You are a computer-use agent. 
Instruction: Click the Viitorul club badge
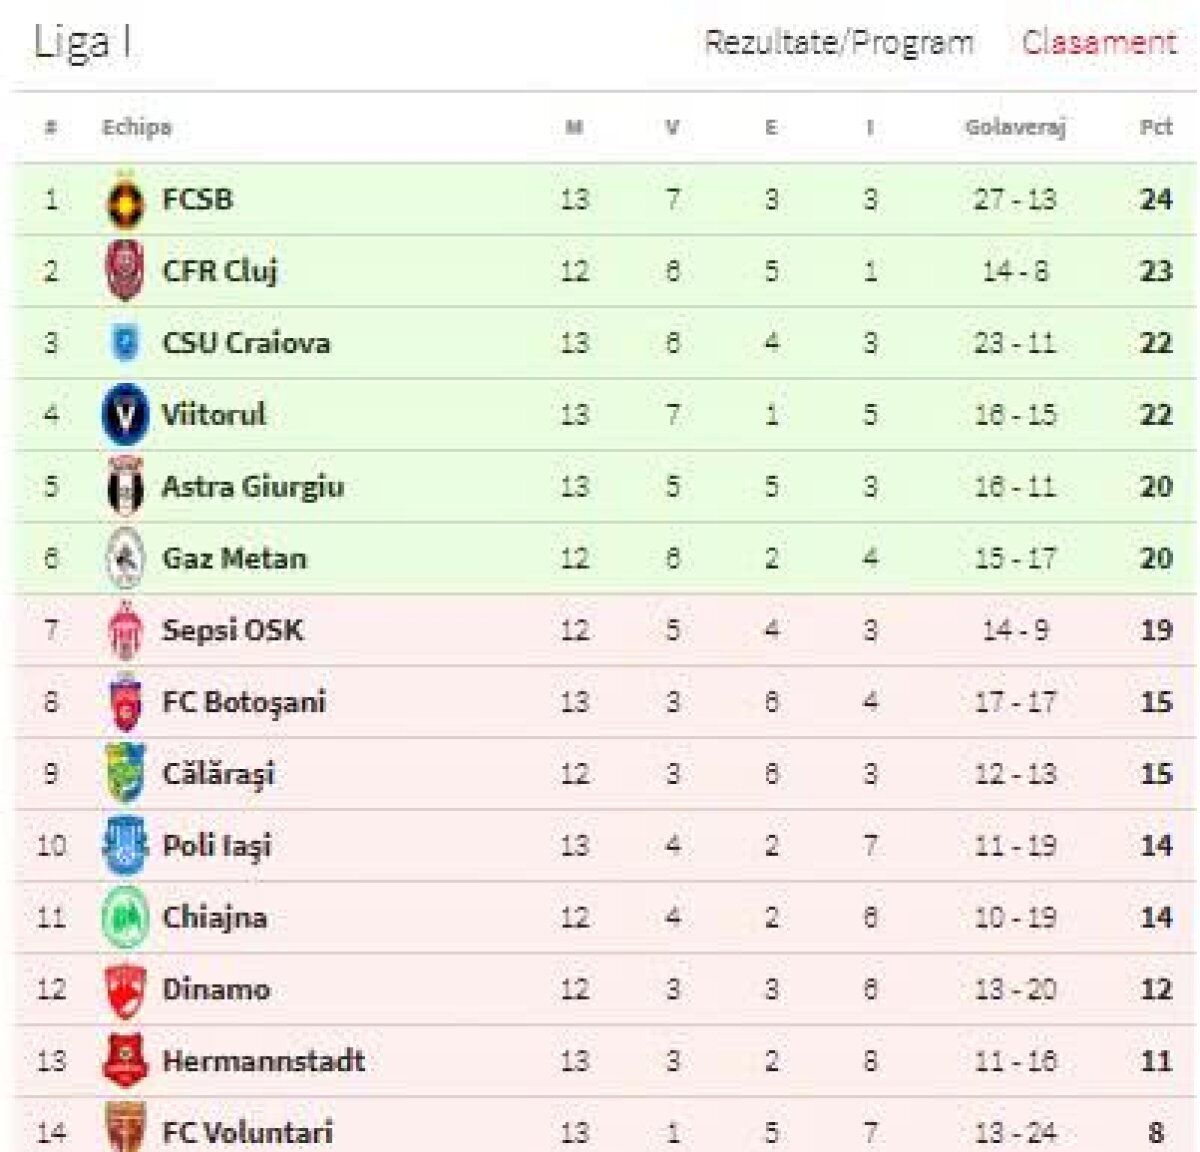(x=125, y=415)
